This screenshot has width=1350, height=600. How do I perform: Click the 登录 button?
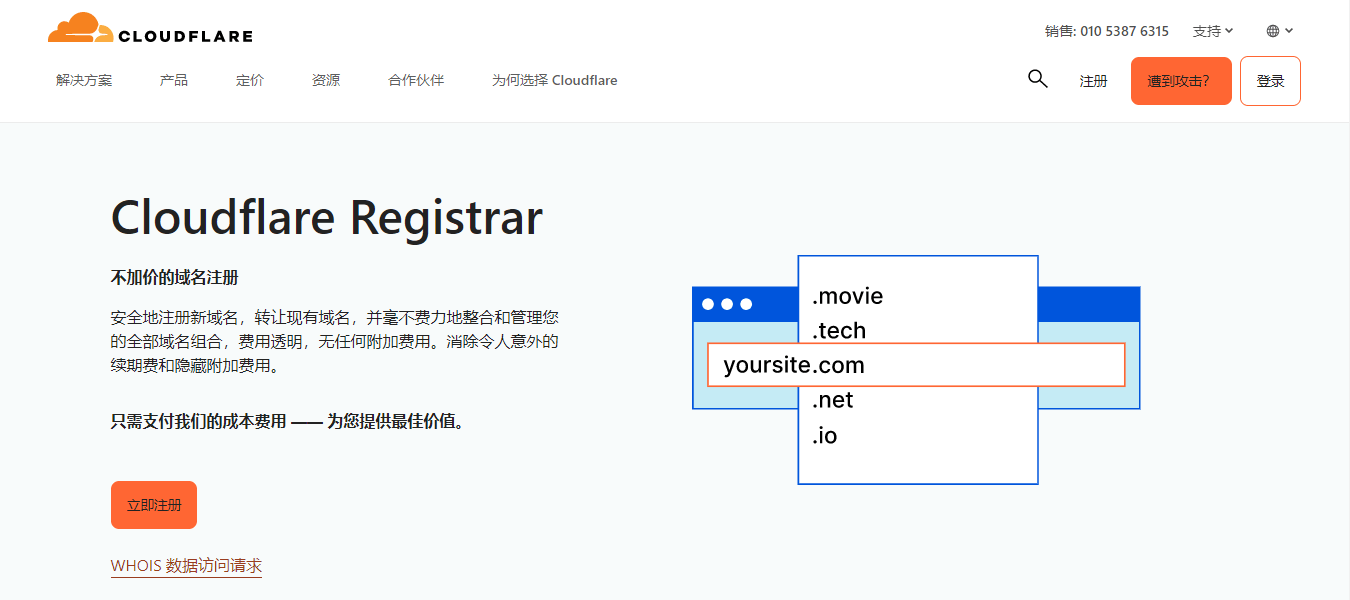tap(1270, 80)
